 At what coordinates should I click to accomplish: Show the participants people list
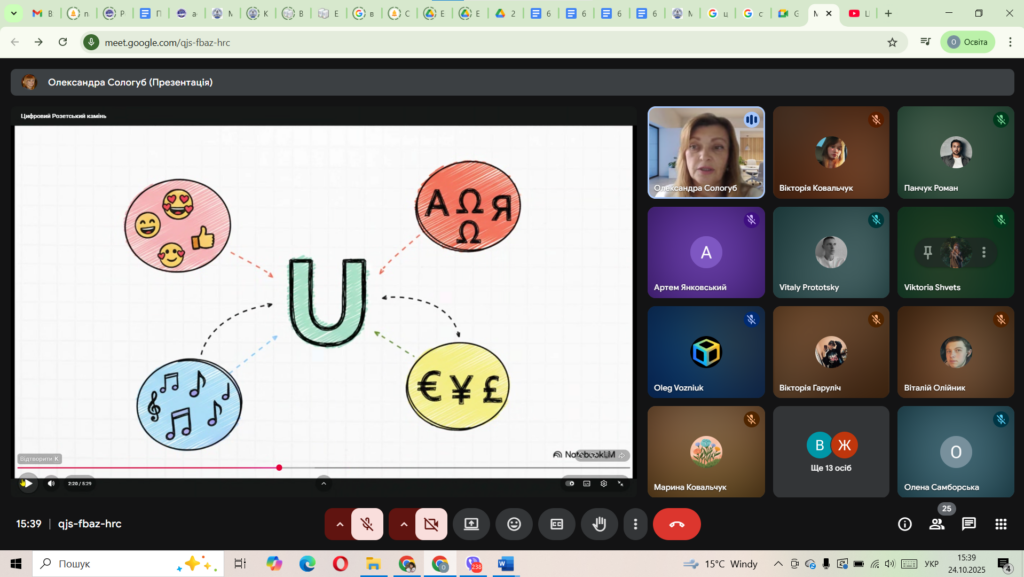click(937, 524)
